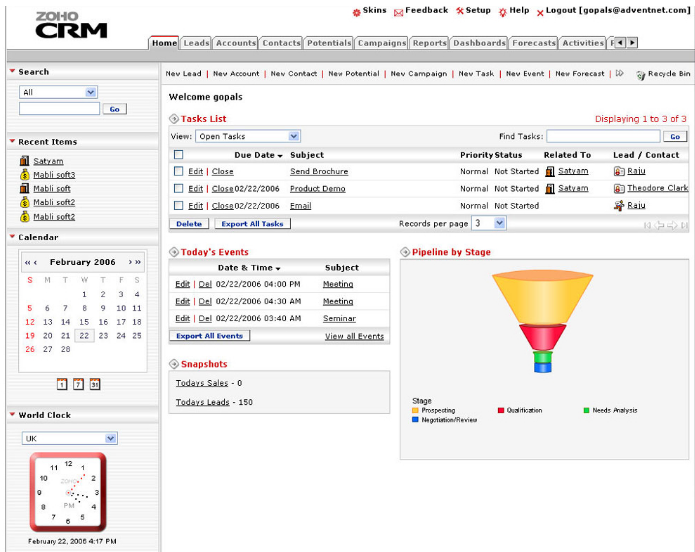695x552 pixels.
Task: Click the Find Tasks input field
Action: point(602,136)
